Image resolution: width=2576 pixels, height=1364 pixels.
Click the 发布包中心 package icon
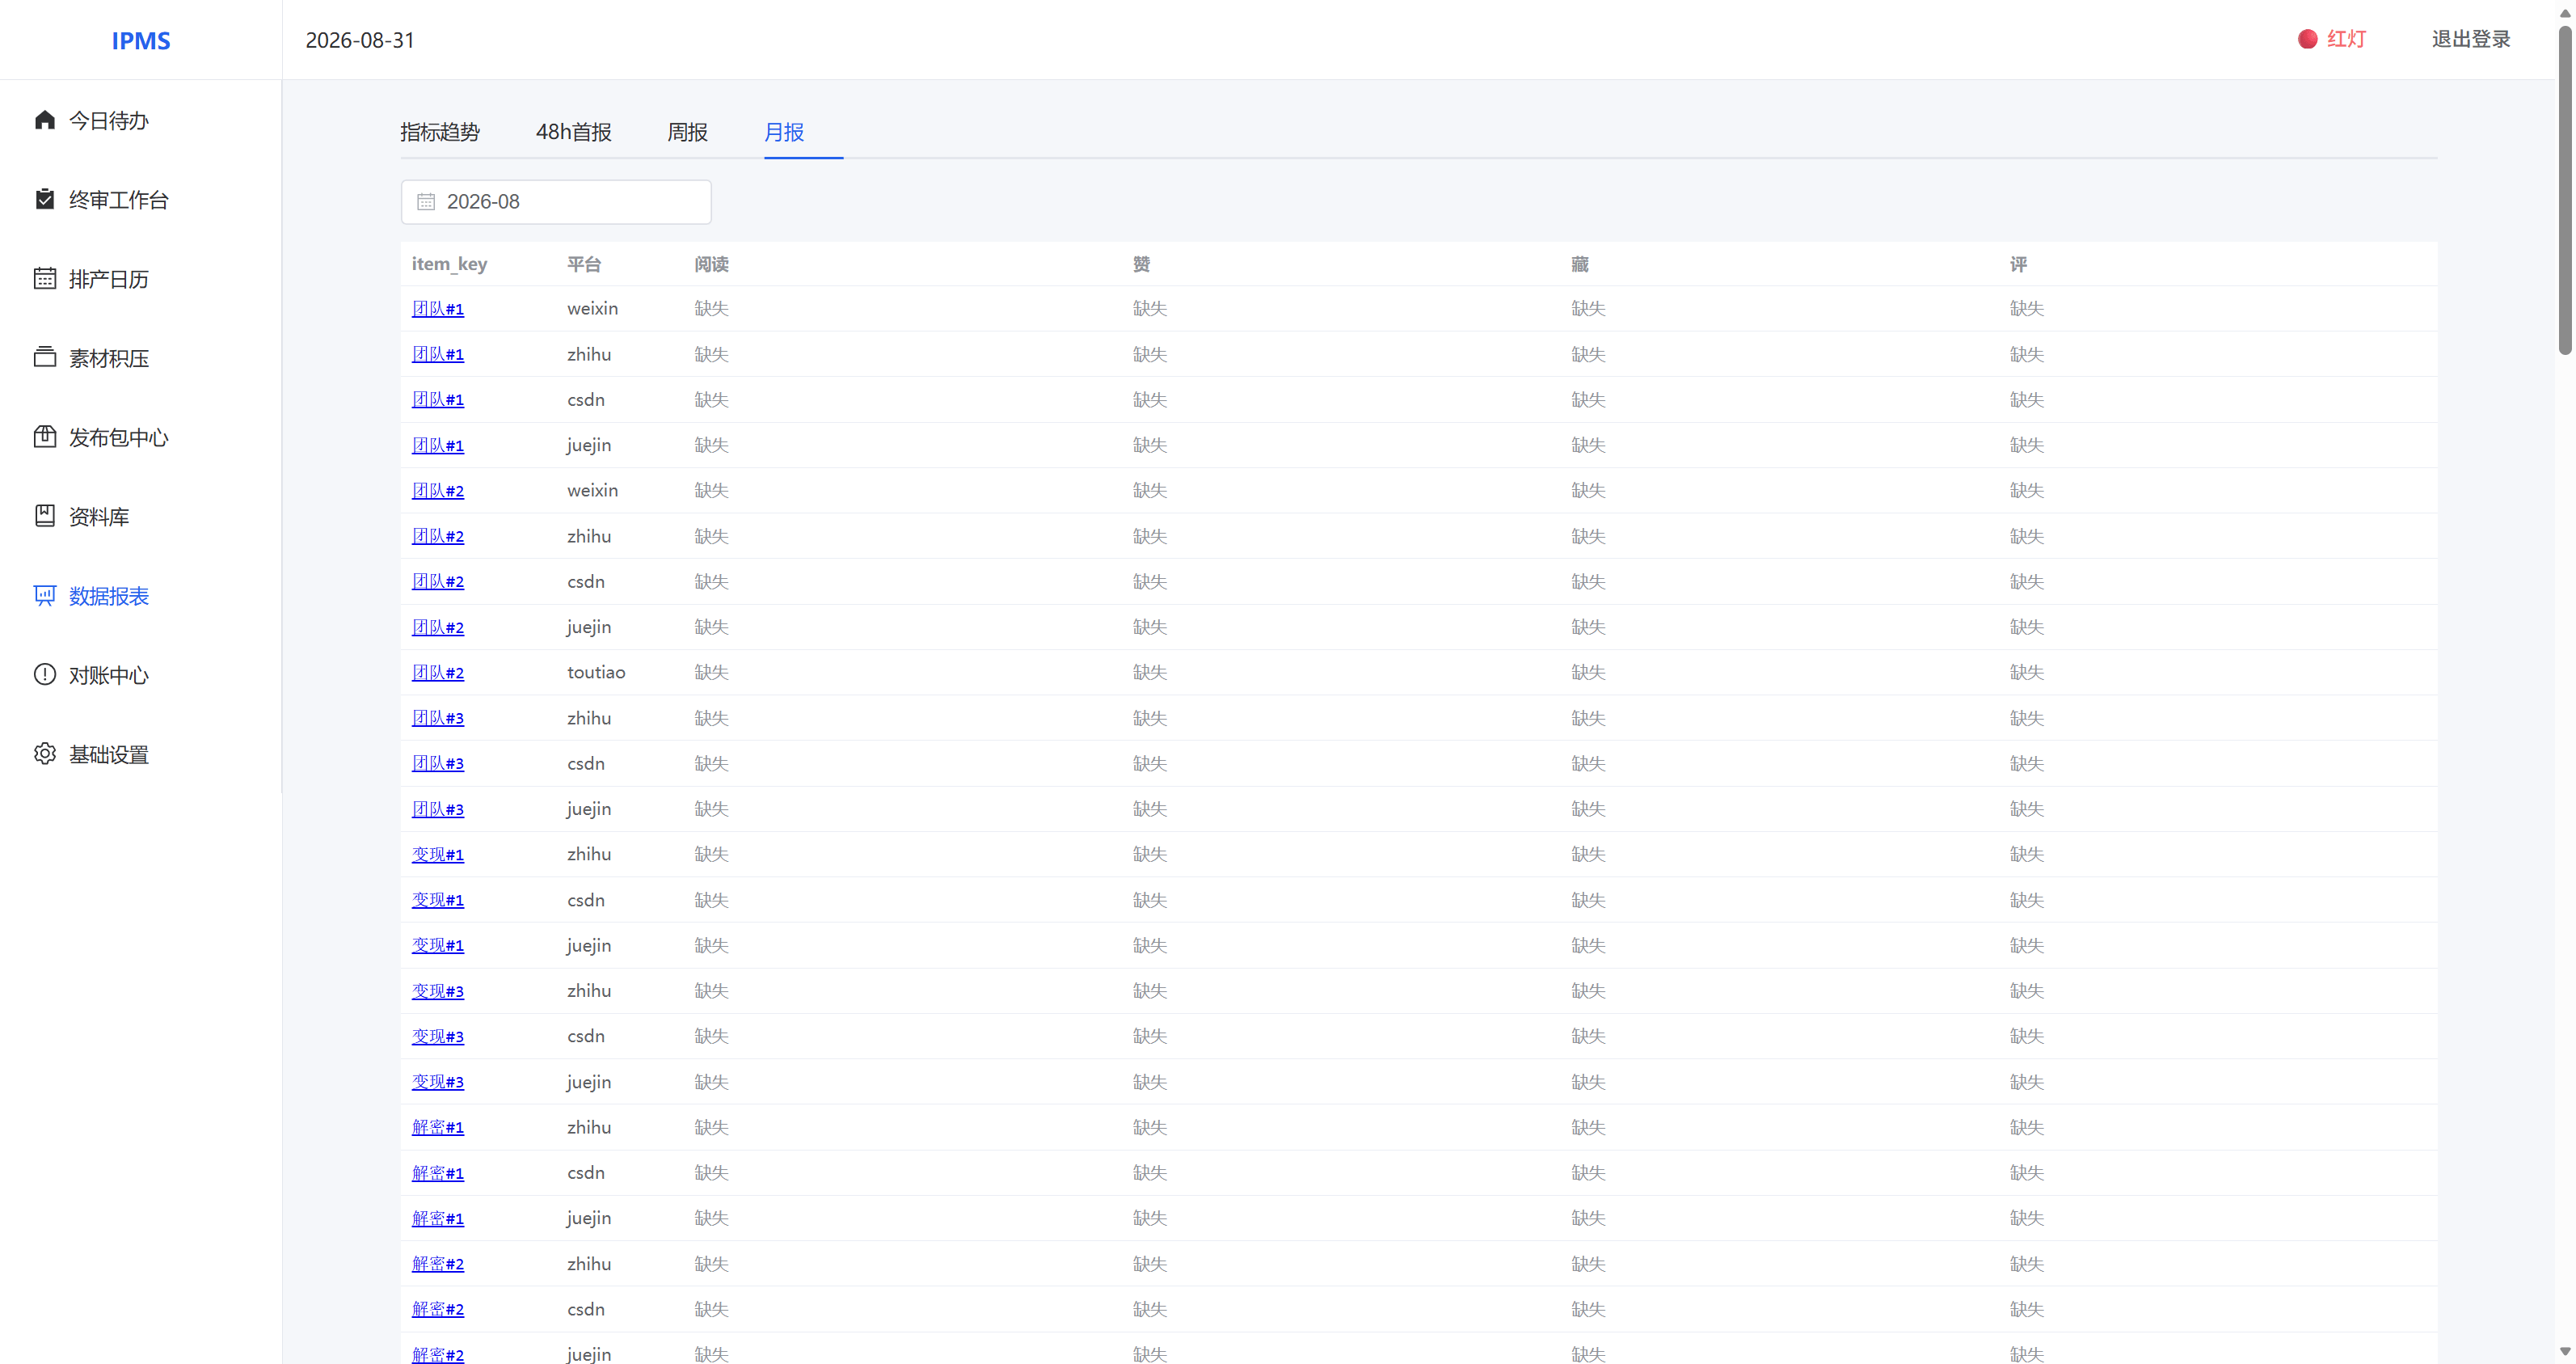(x=44, y=437)
